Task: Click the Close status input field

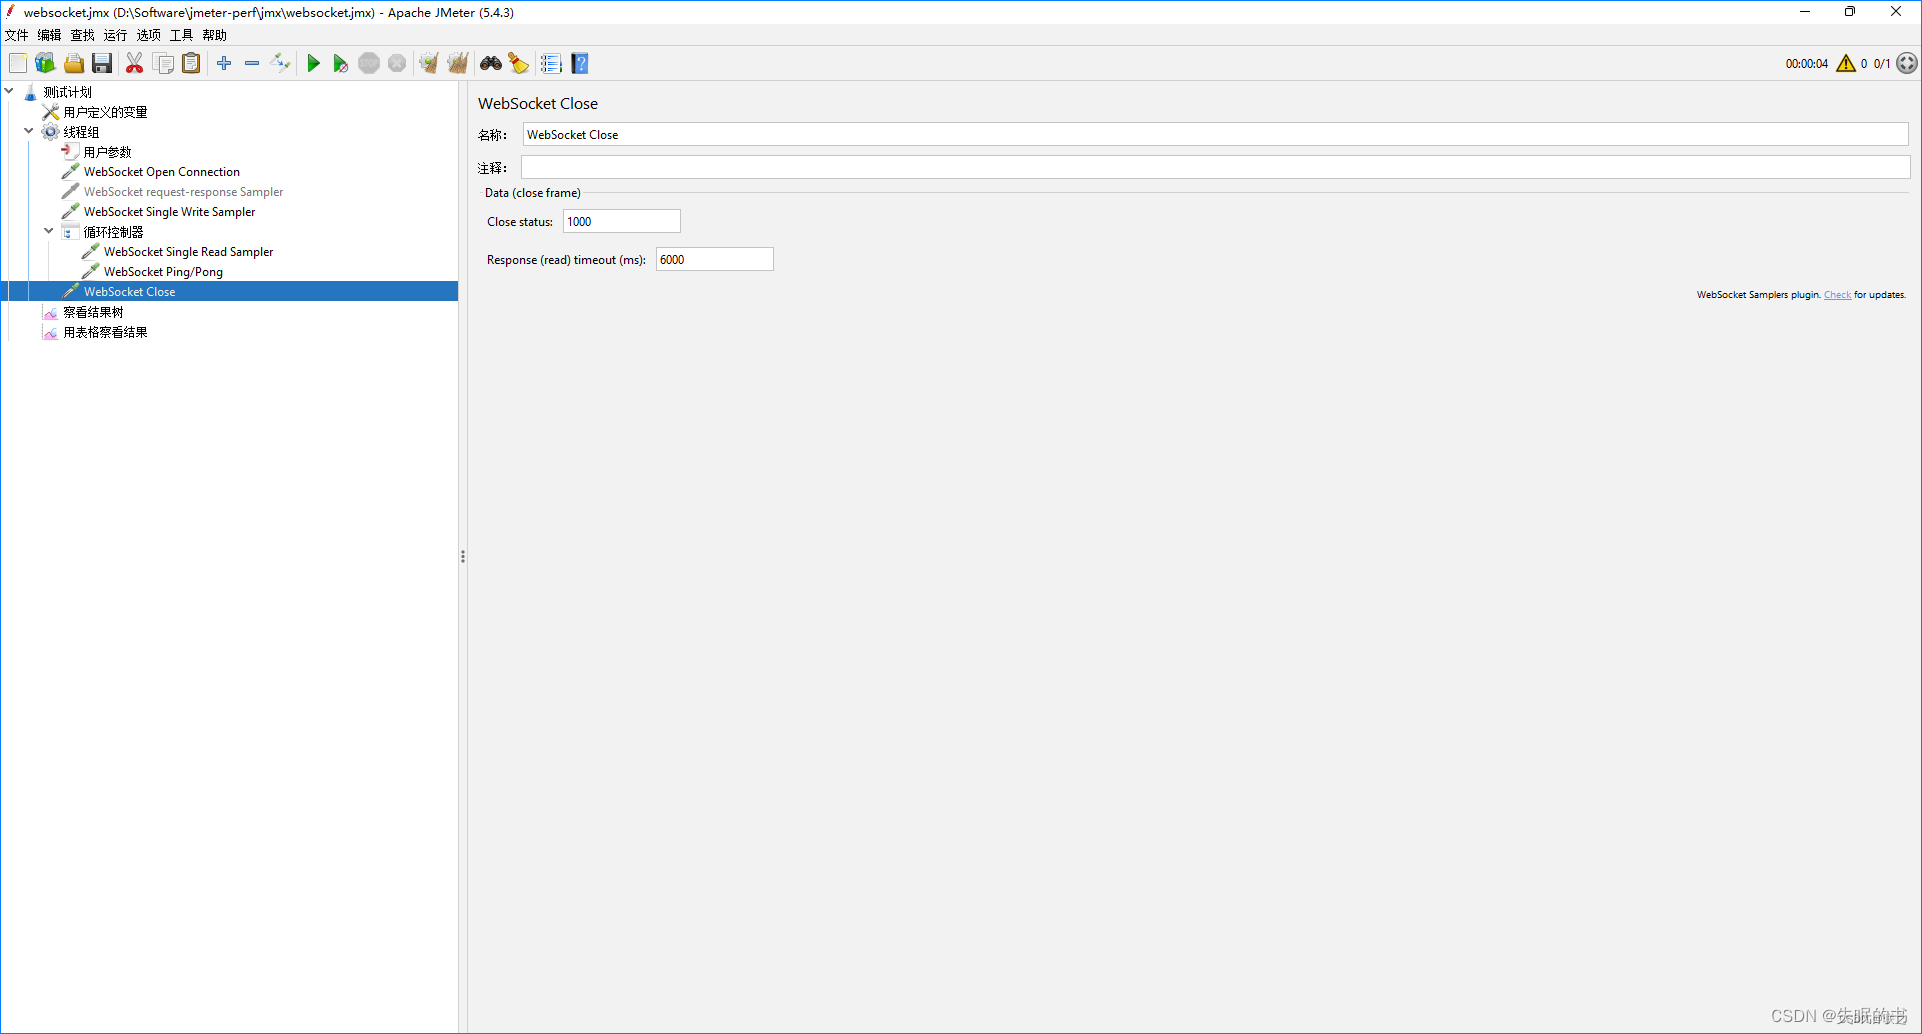Action: (621, 222)
